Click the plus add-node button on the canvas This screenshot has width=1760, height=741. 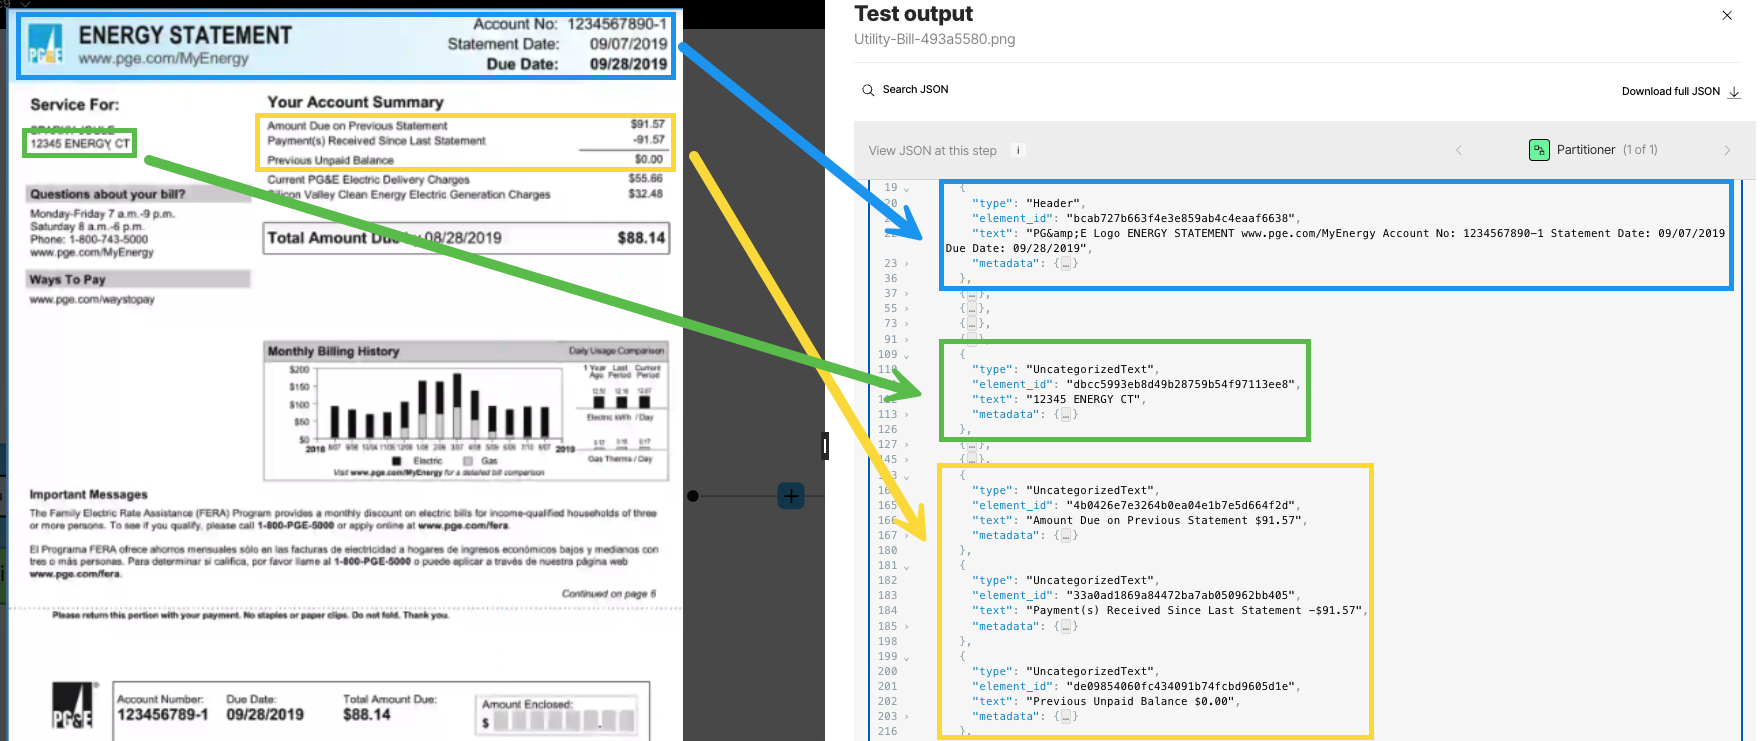(791, 495)
